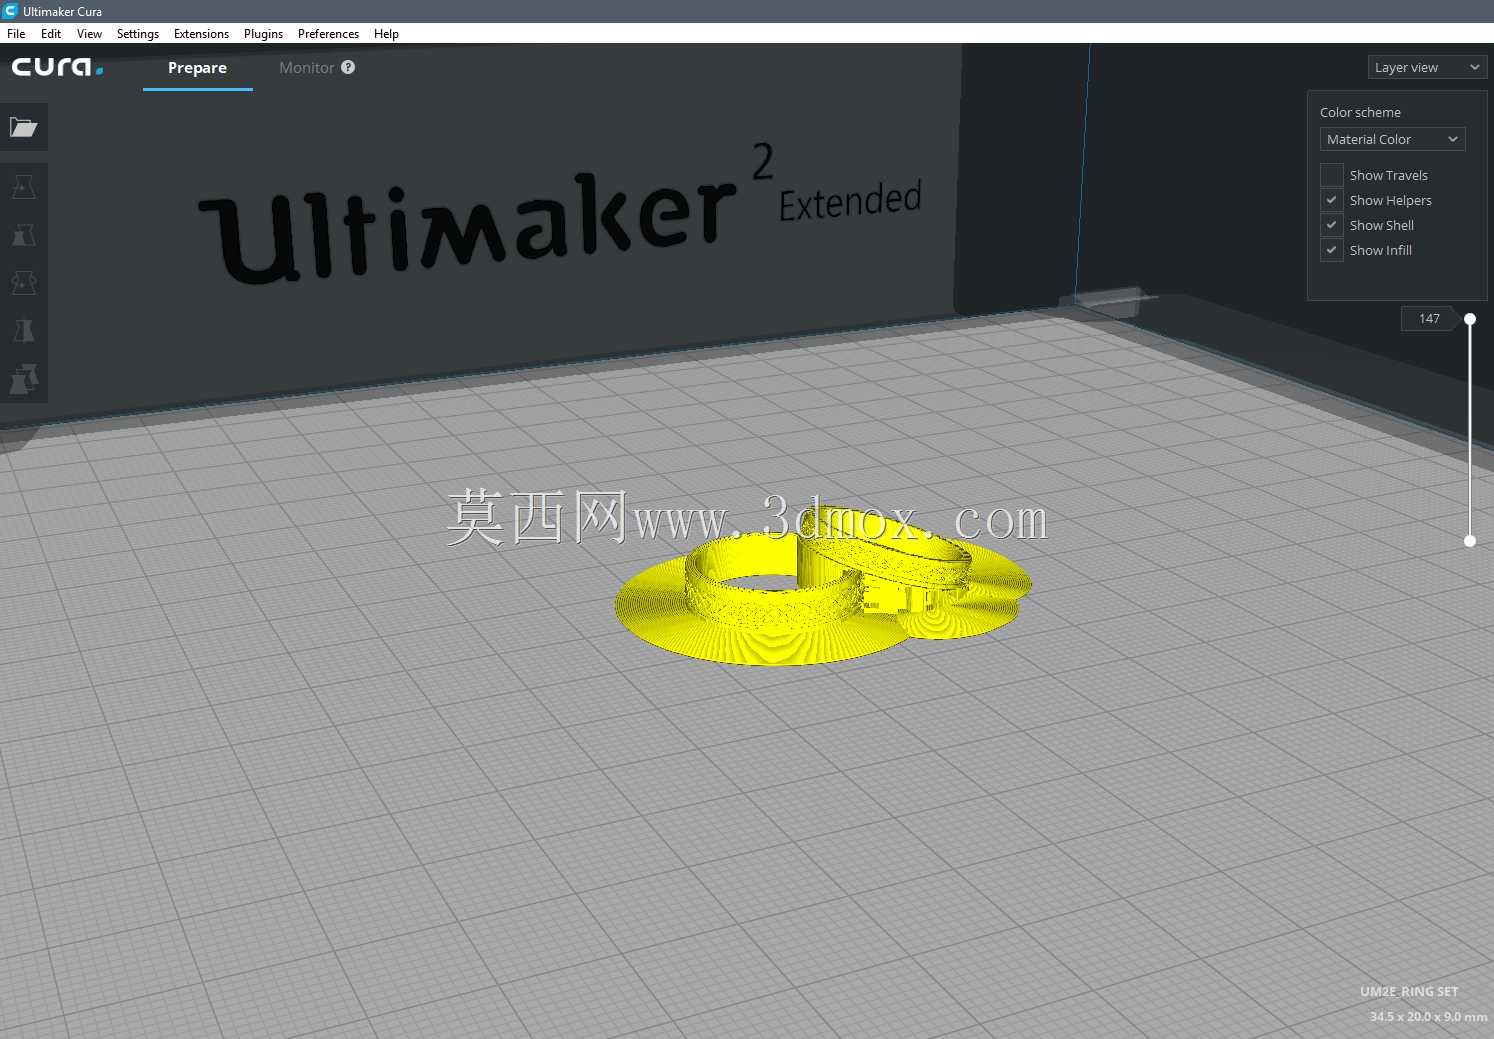Open the Preferences menu
The image size is (1494, 1039).
click(x=328, y=33)
